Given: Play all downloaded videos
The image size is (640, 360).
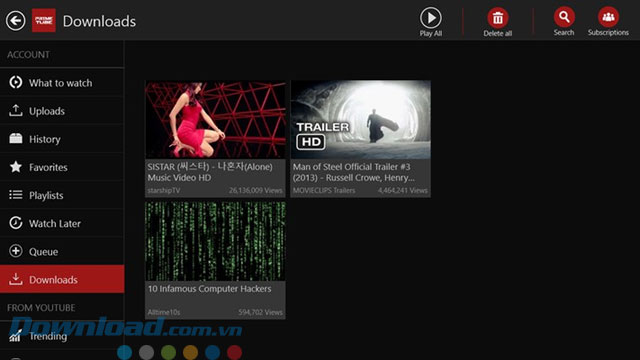Looking at the screenshot, I should point(431,18).
